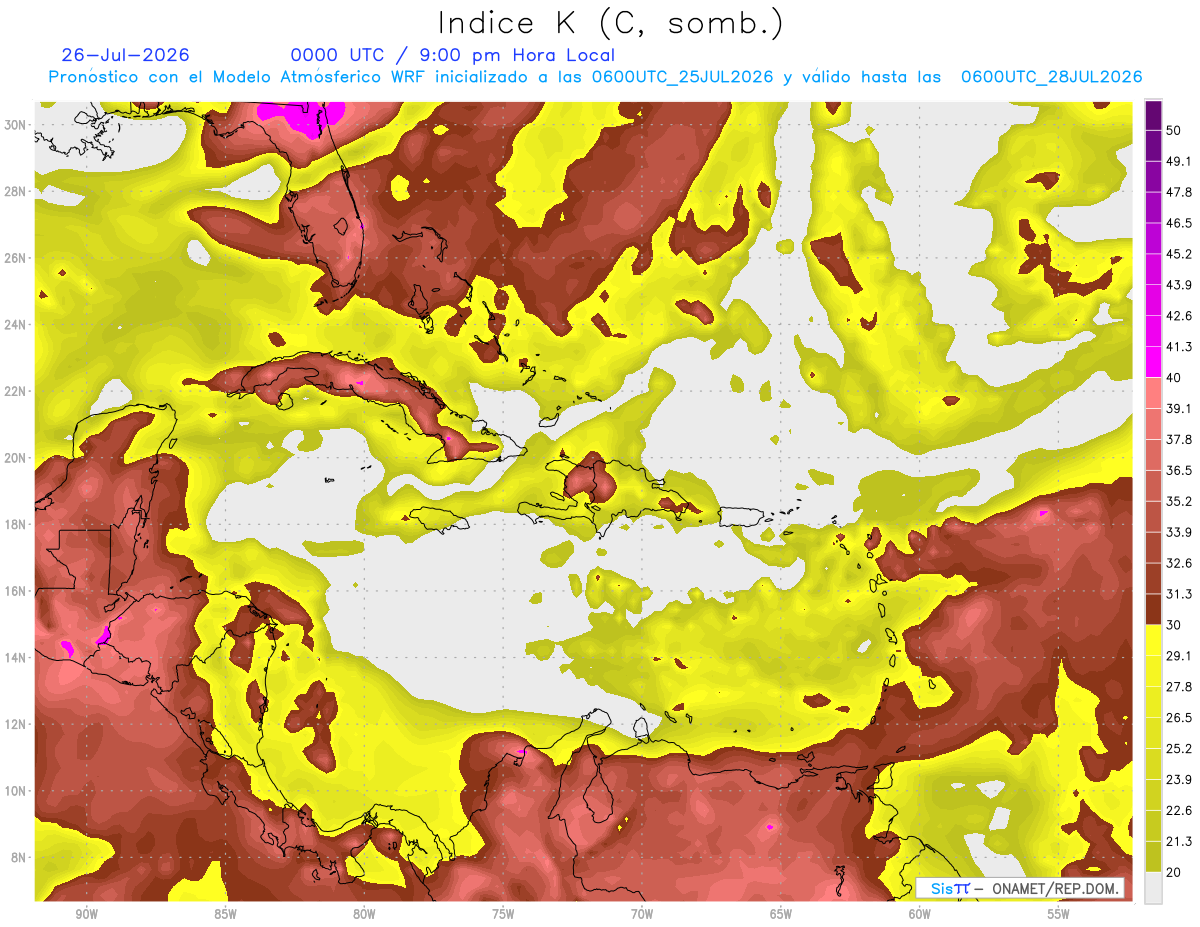Click the '49.1' color bar label

pos(1179,161)
